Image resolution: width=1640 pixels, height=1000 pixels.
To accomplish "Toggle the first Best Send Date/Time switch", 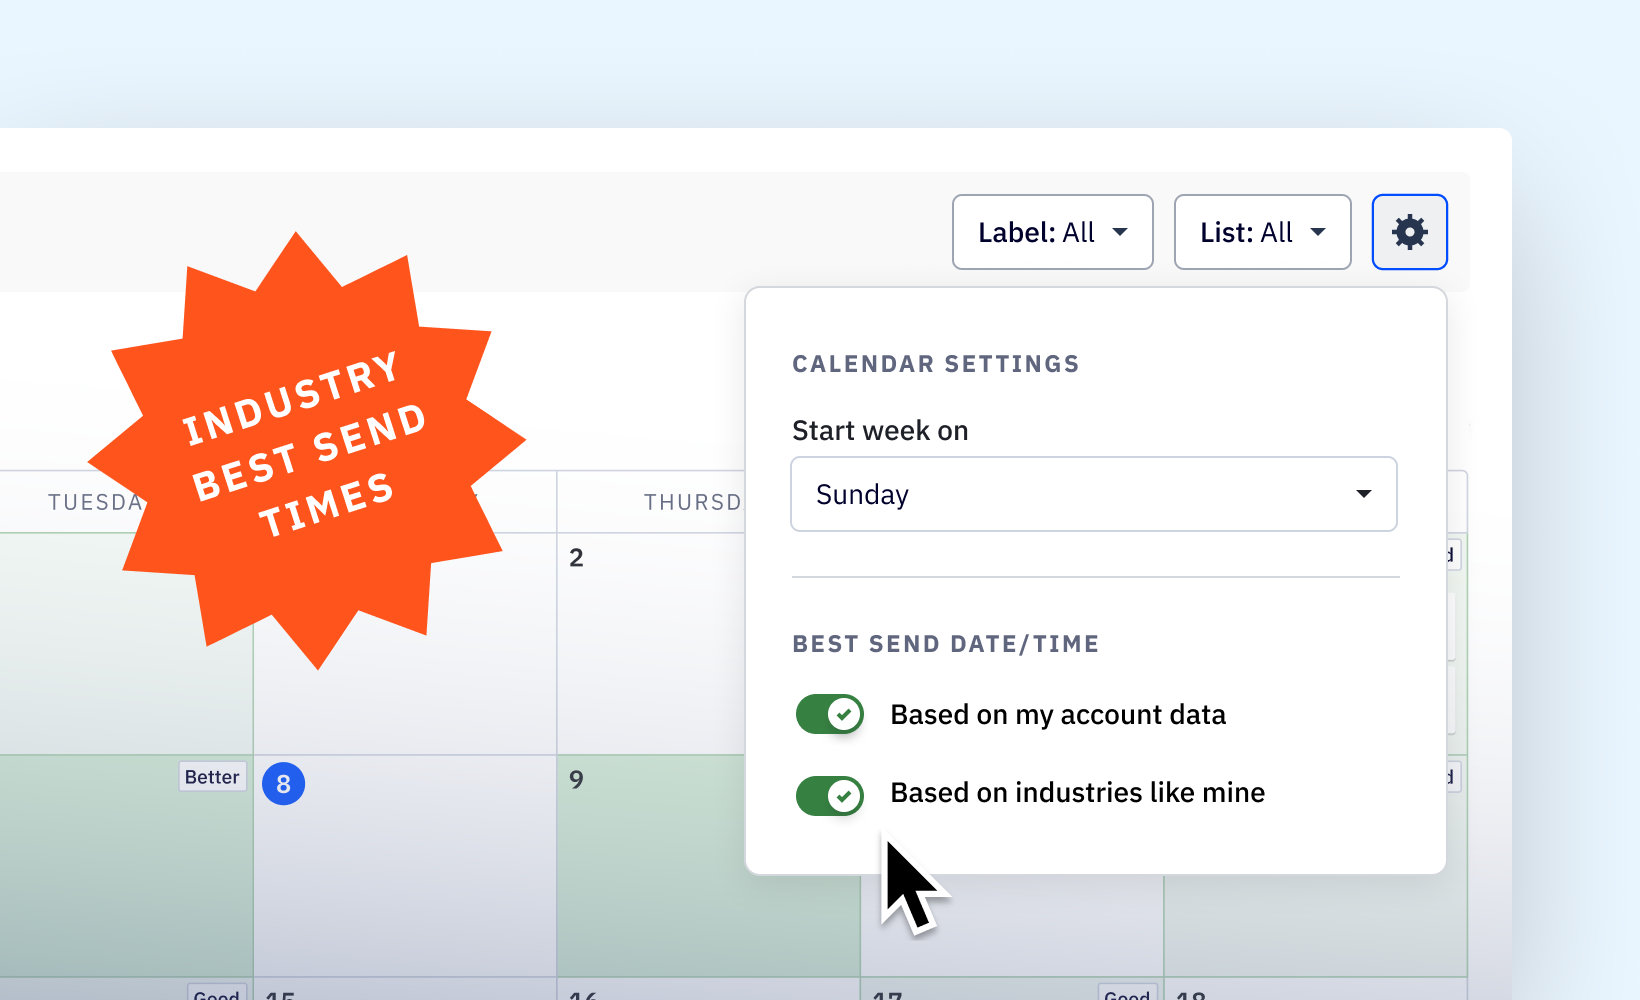I will [x=829, y=714].
